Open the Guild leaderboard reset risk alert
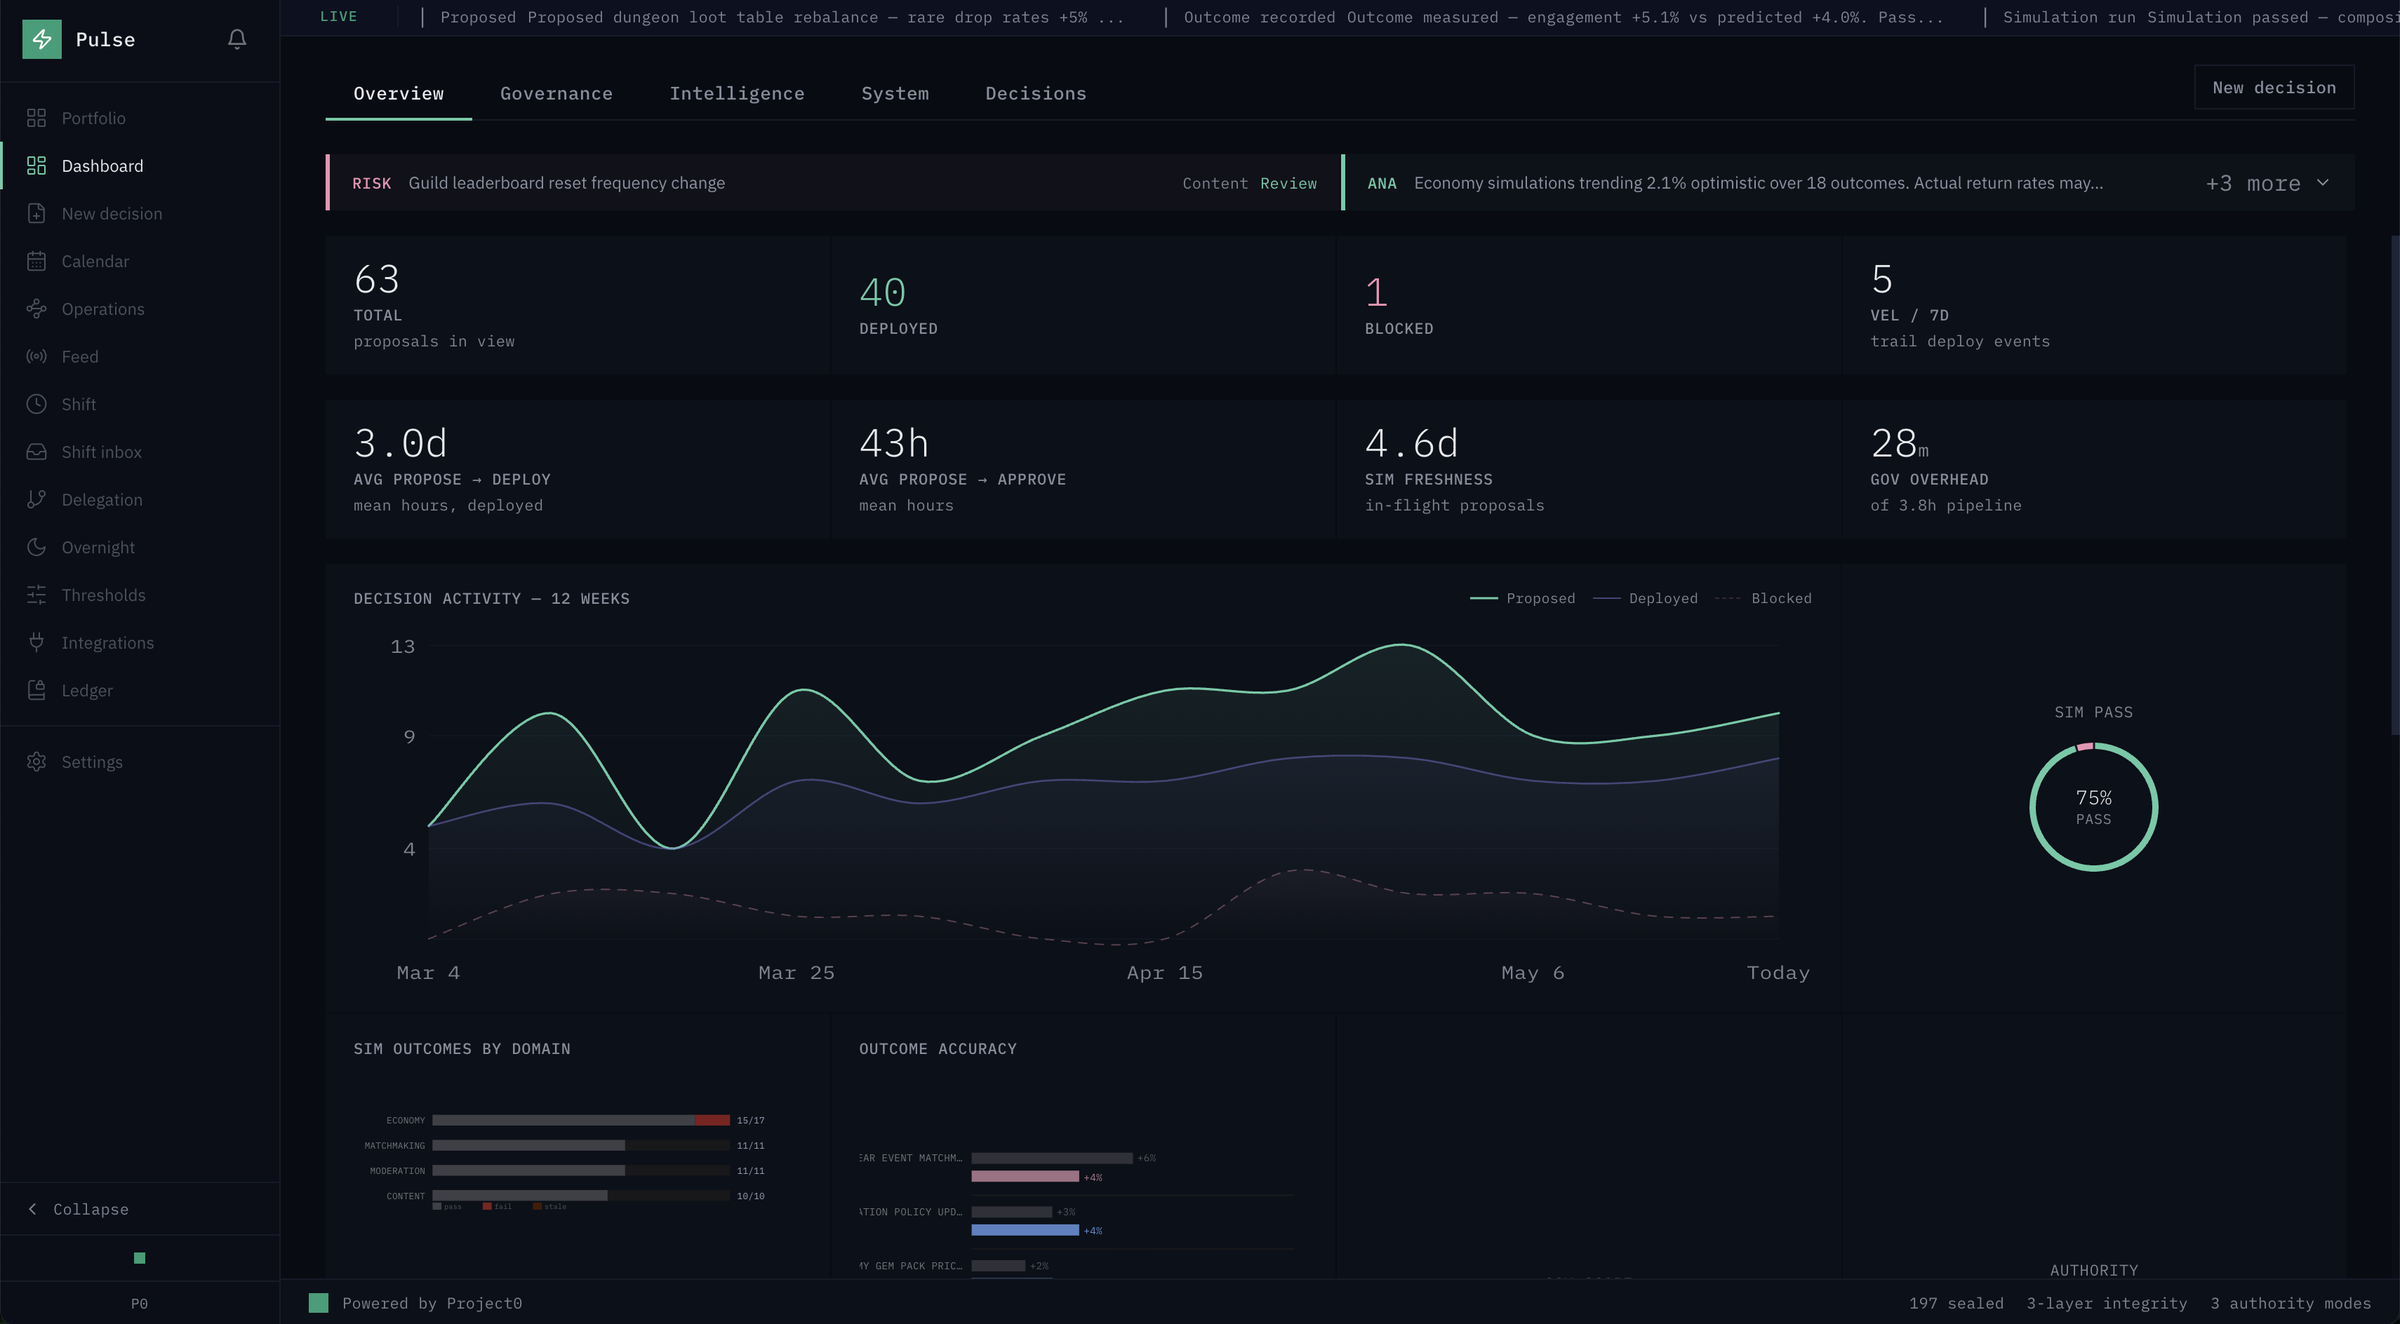 pos(833,183)
